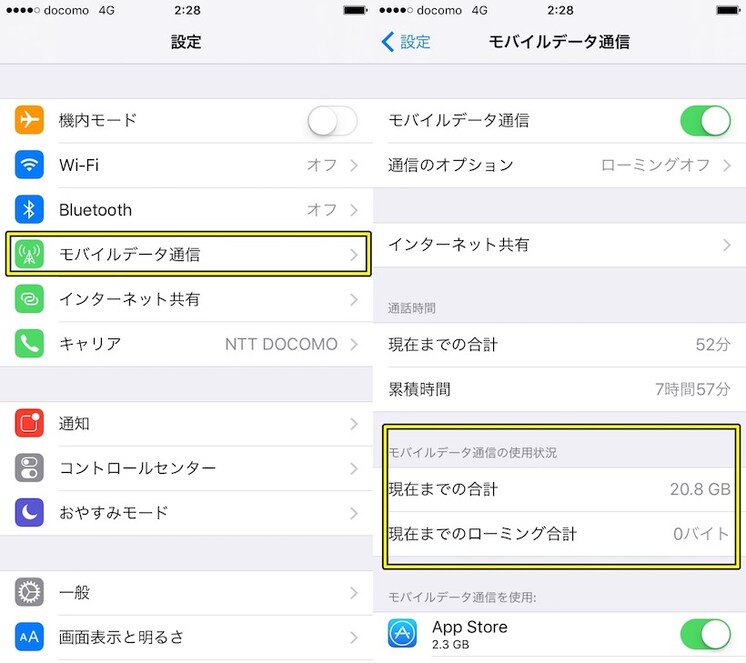This screenshot has height=663, width=746.
Task: Tap the purple おやすみモード moon icon
Action: click(29, 513)
